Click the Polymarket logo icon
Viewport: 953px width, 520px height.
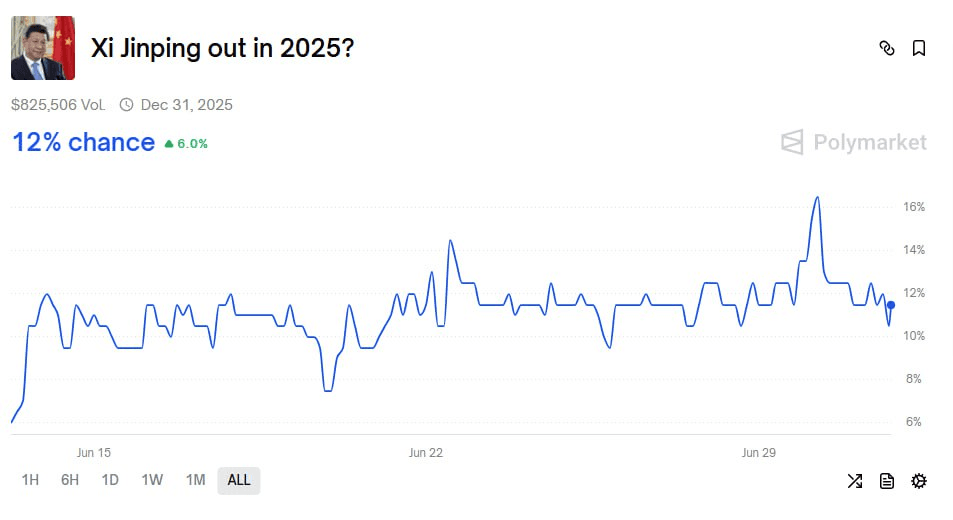pyautogui.click(x=793, y=142)
